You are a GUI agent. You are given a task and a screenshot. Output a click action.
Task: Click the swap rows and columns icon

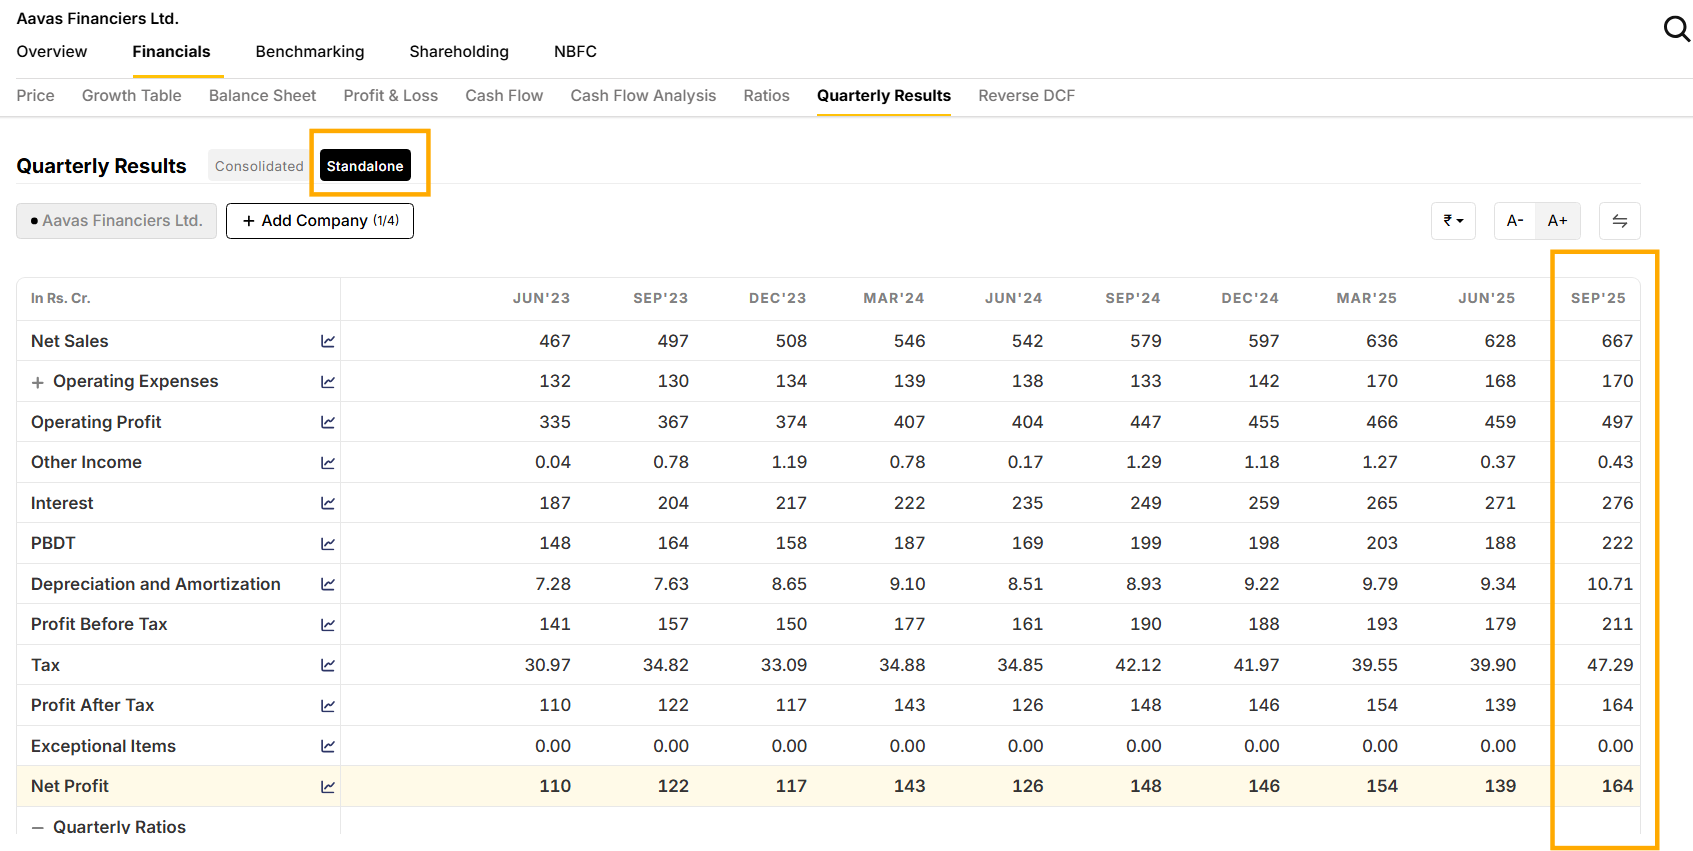[1619, 221]
